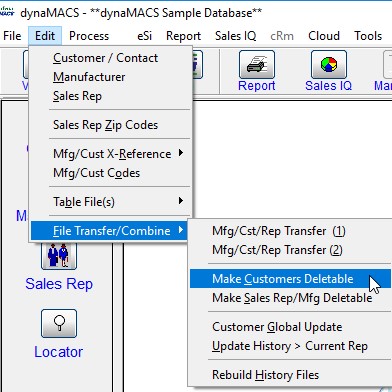The height and width of the screenshot is (392, 392).
Task: Click the Locator label in sidebar
Action: pyautogui.click(x=59, y=352)
